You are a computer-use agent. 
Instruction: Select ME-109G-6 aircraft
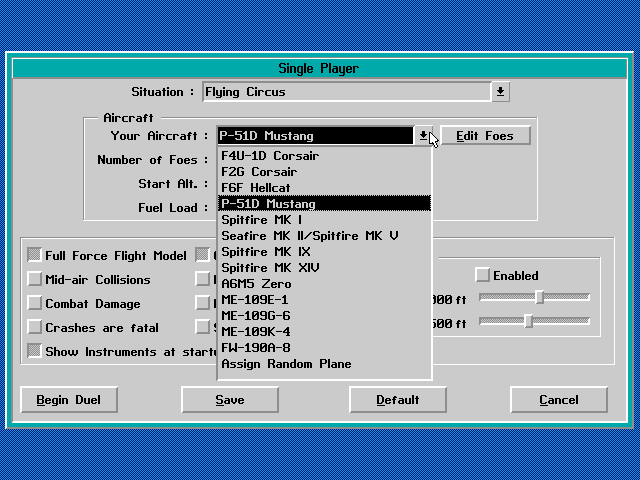click(x=324, y=316)
